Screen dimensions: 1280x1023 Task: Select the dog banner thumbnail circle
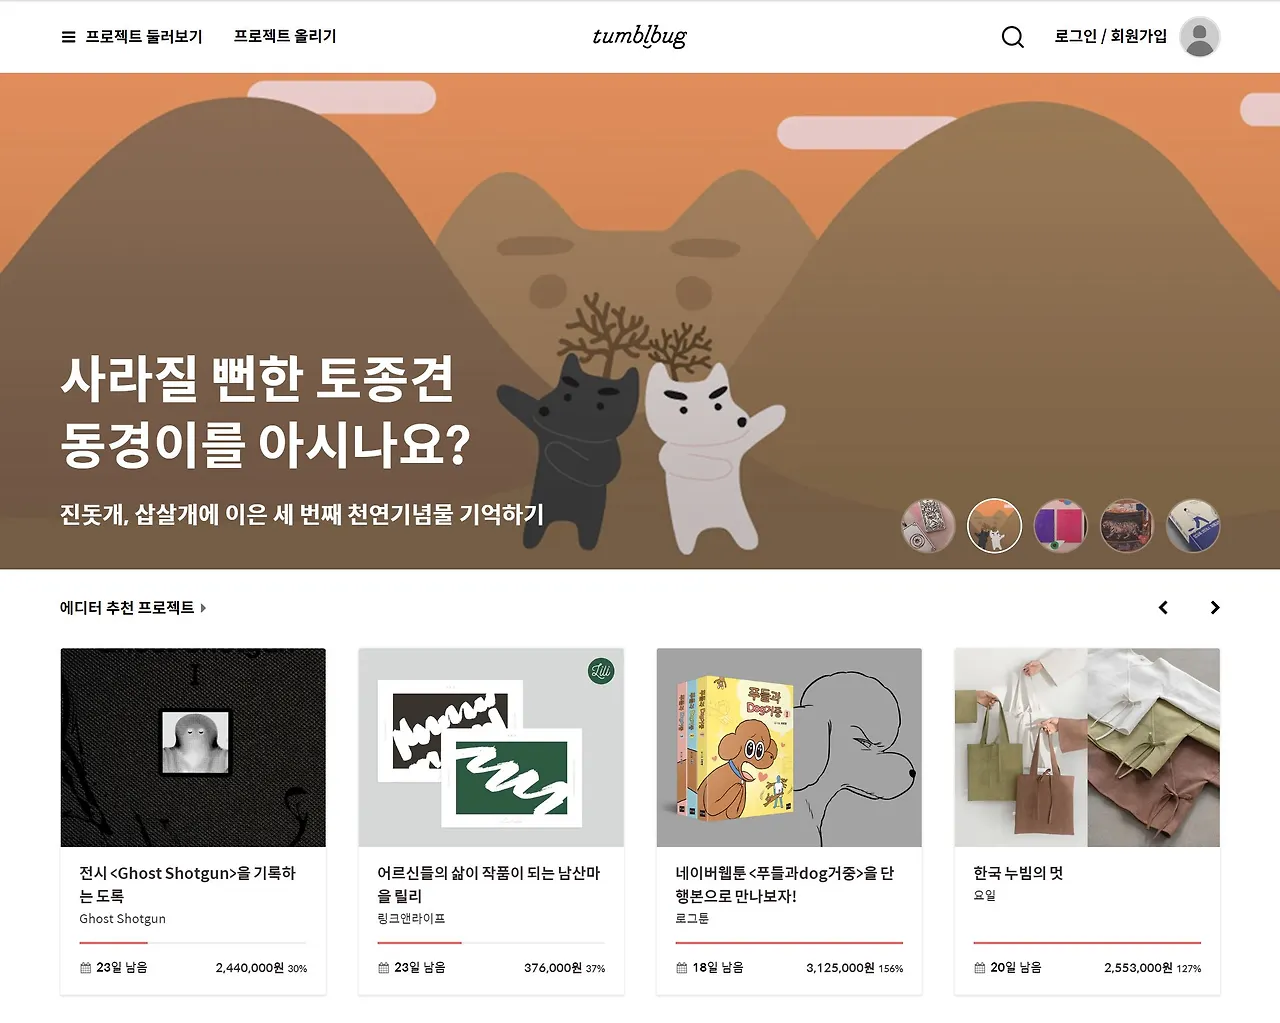[994, 526]
